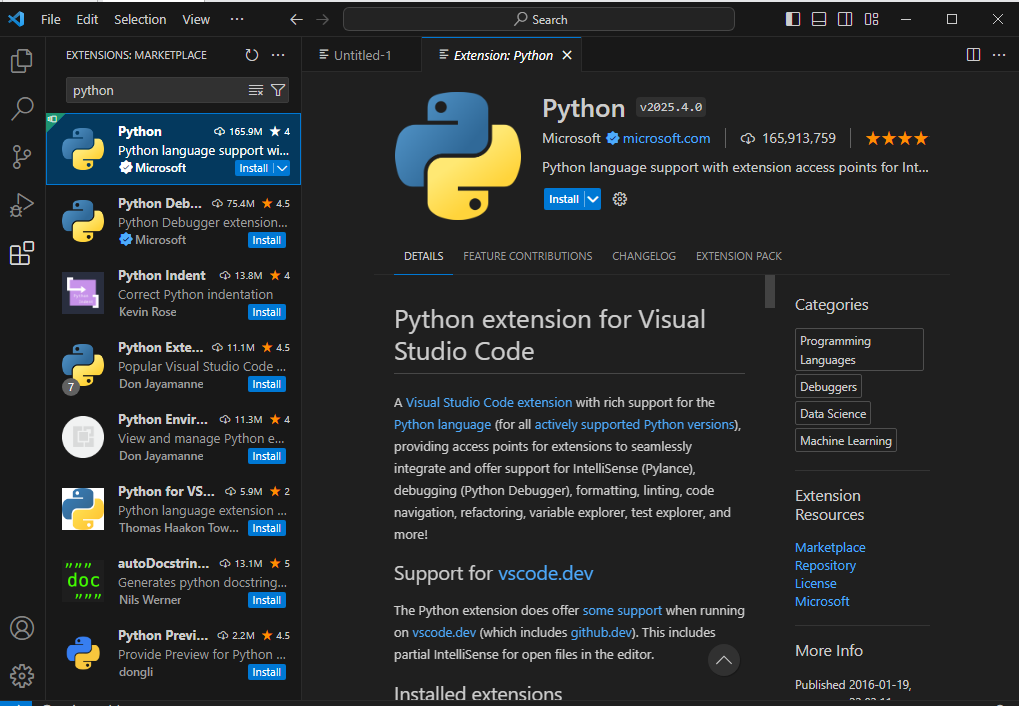The image size is (1019, 706).
Task: Switch to the Changelog tab
Action: click(x=644, y=256)
